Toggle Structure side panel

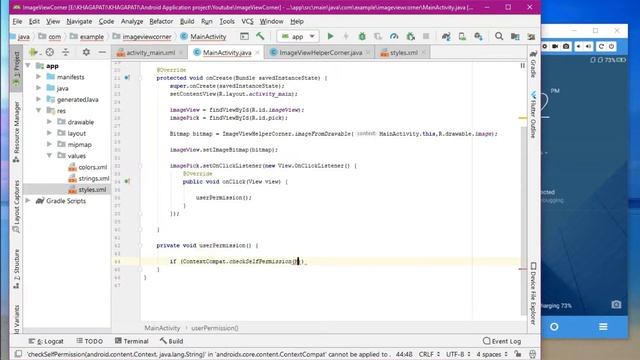pyautogui.click(x=16, y=269)
